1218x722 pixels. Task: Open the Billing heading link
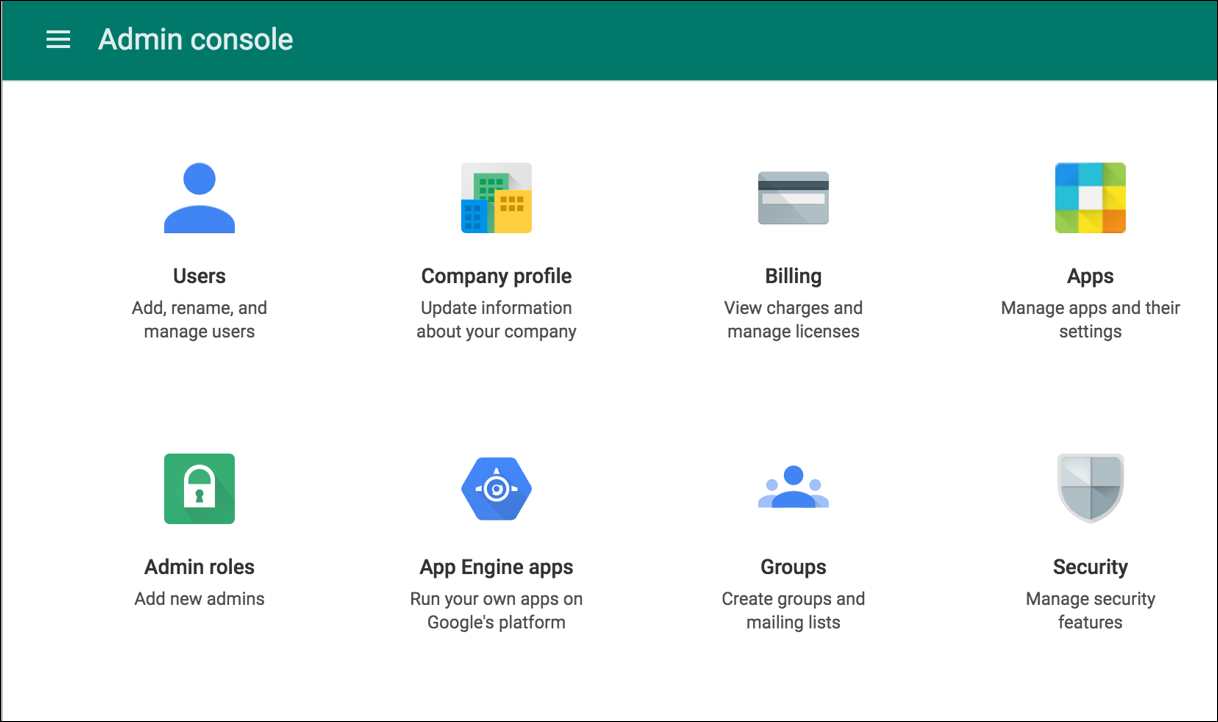[793, 276]
